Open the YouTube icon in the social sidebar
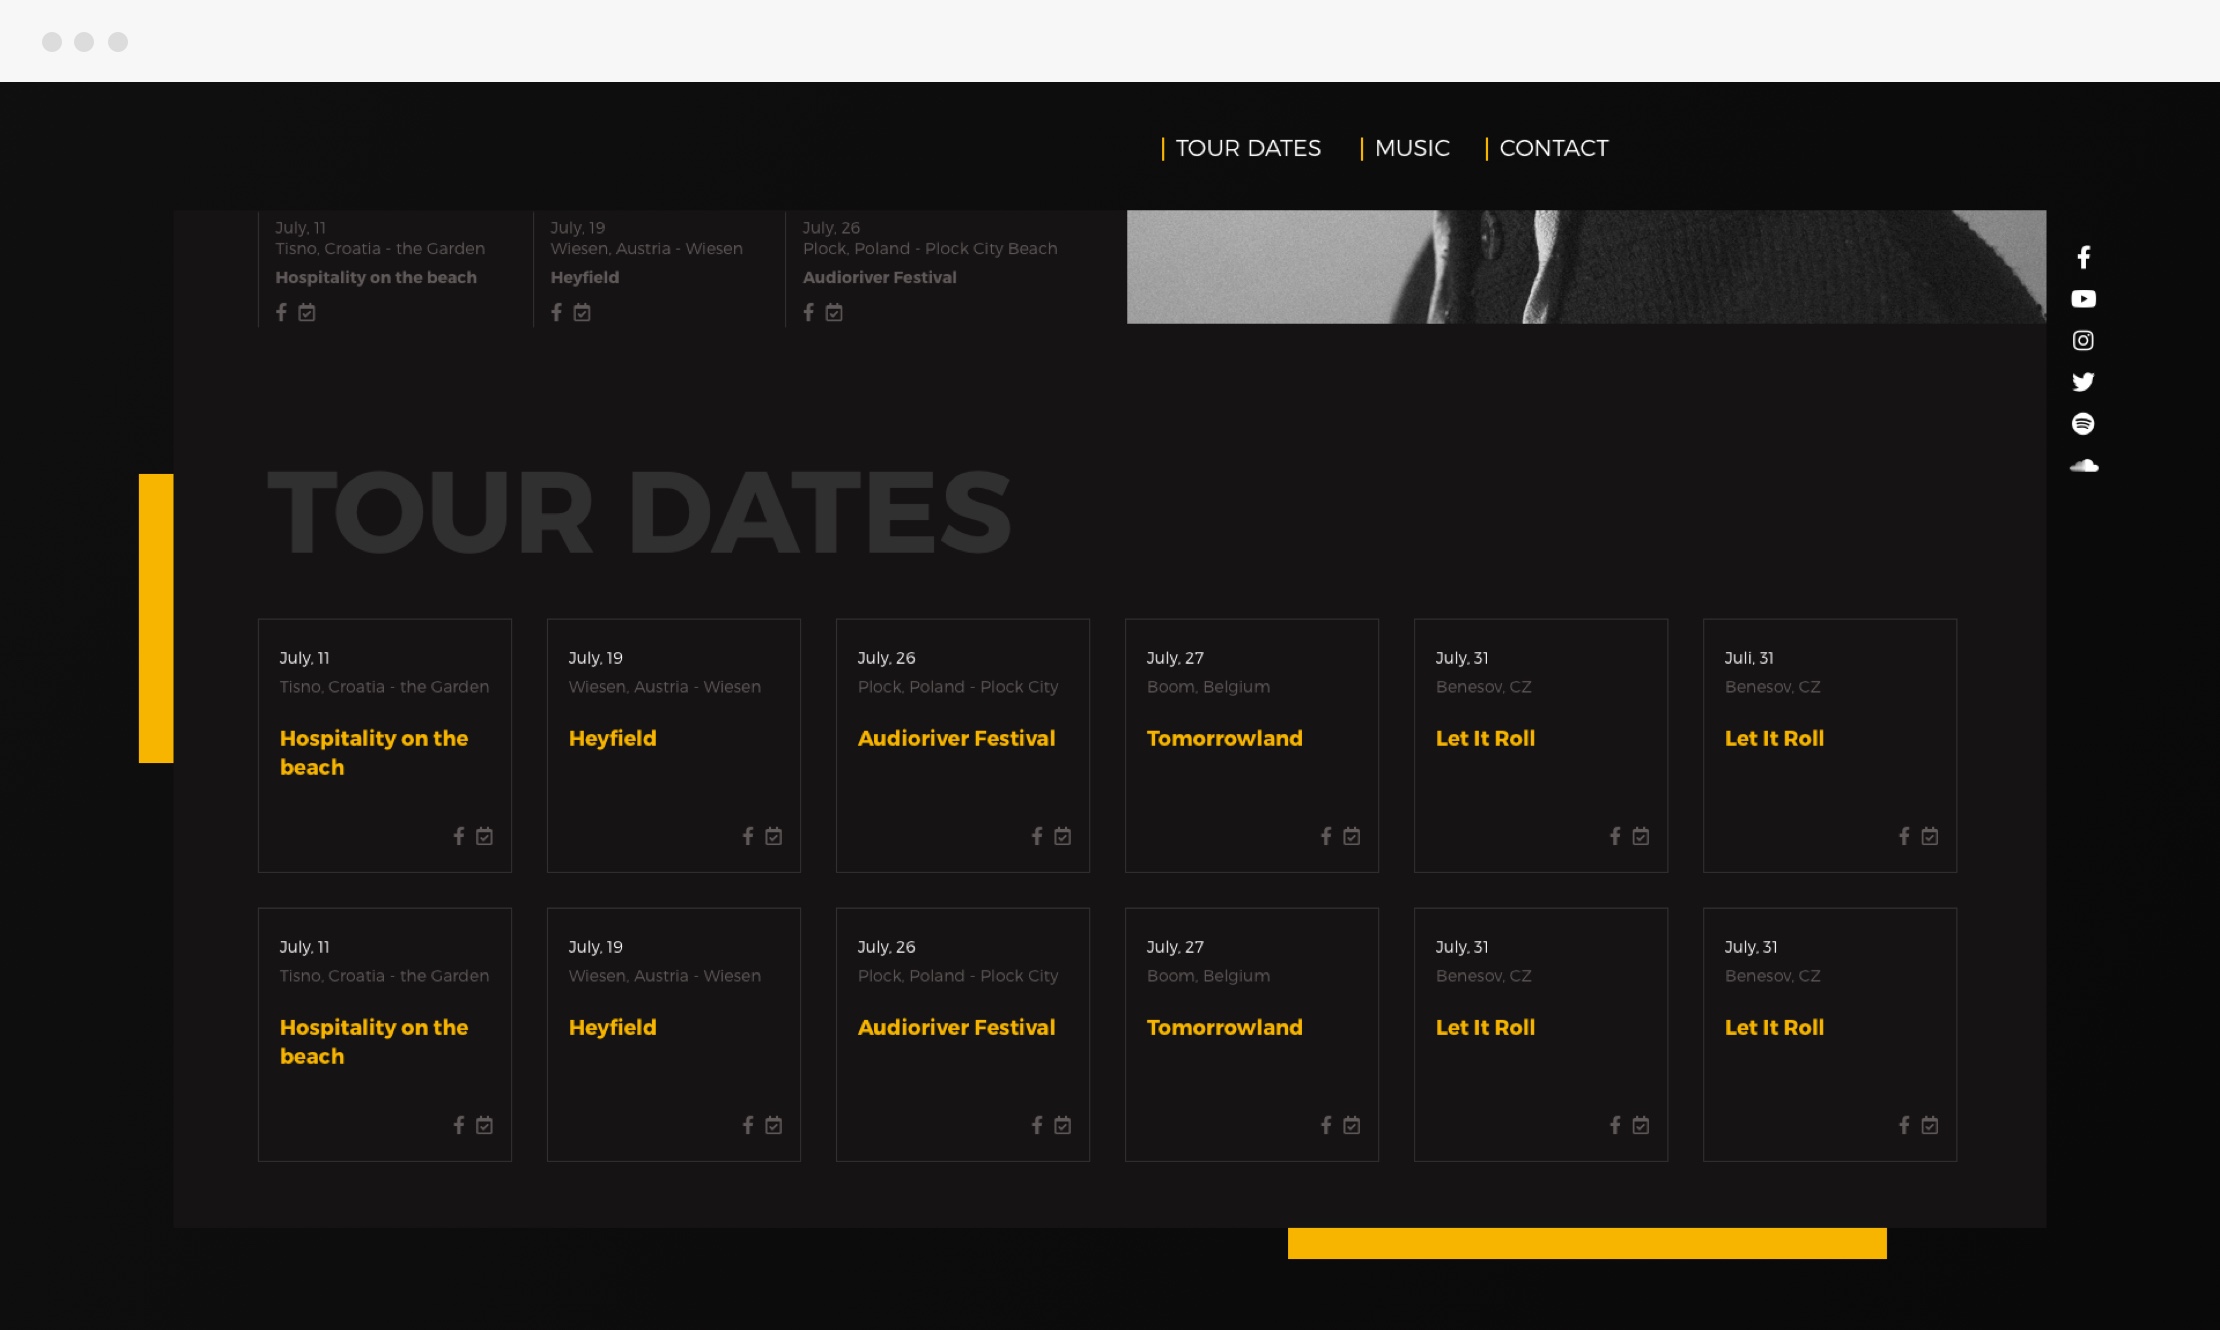Image resolution: width=2220 pixels, height=1330 pixels. pos(2083,299)
